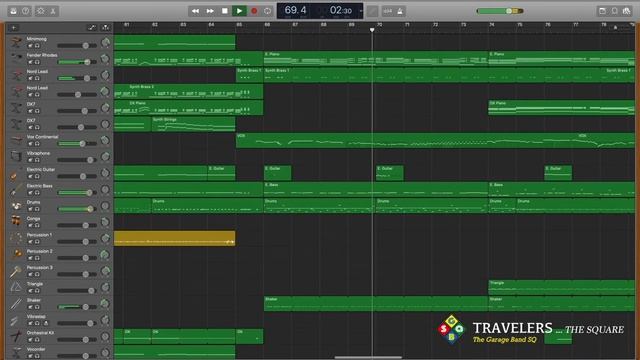
Task: Start recording with the red Record button
Action: coord(254,11)
